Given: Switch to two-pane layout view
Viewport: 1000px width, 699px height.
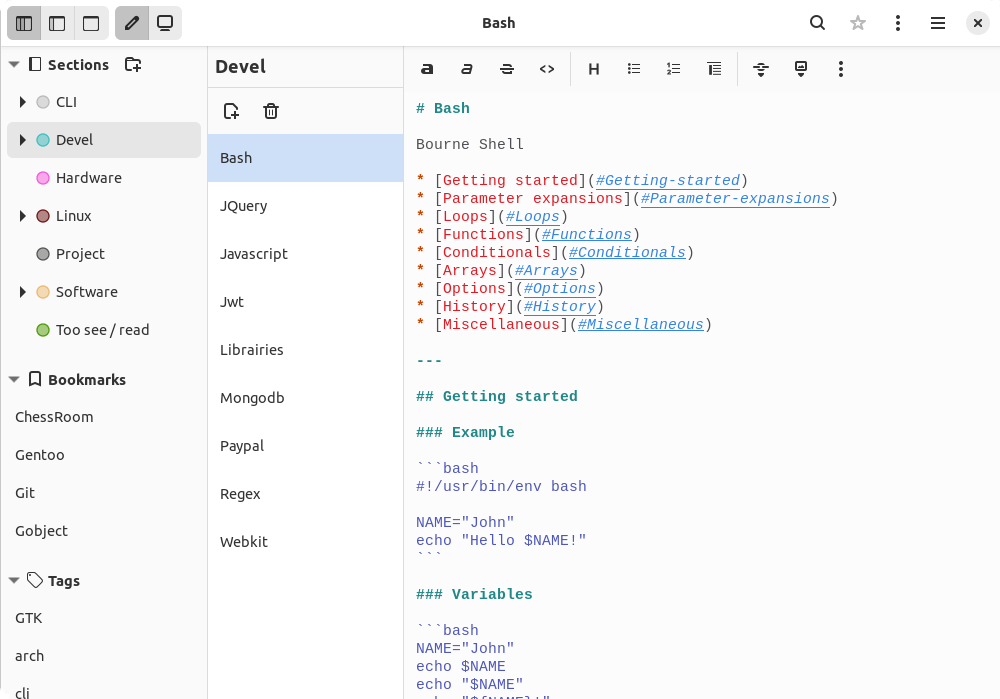Looking at the screenshot, I should (57, 24).
